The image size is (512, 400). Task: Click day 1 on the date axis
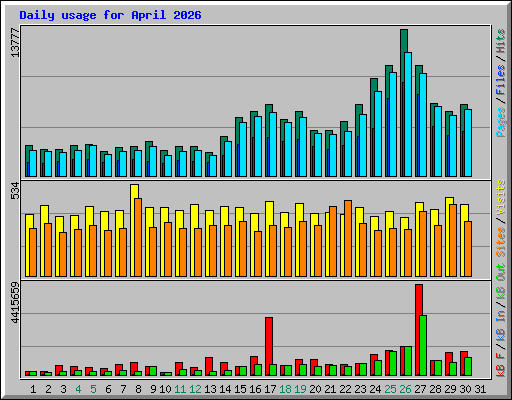33,389
